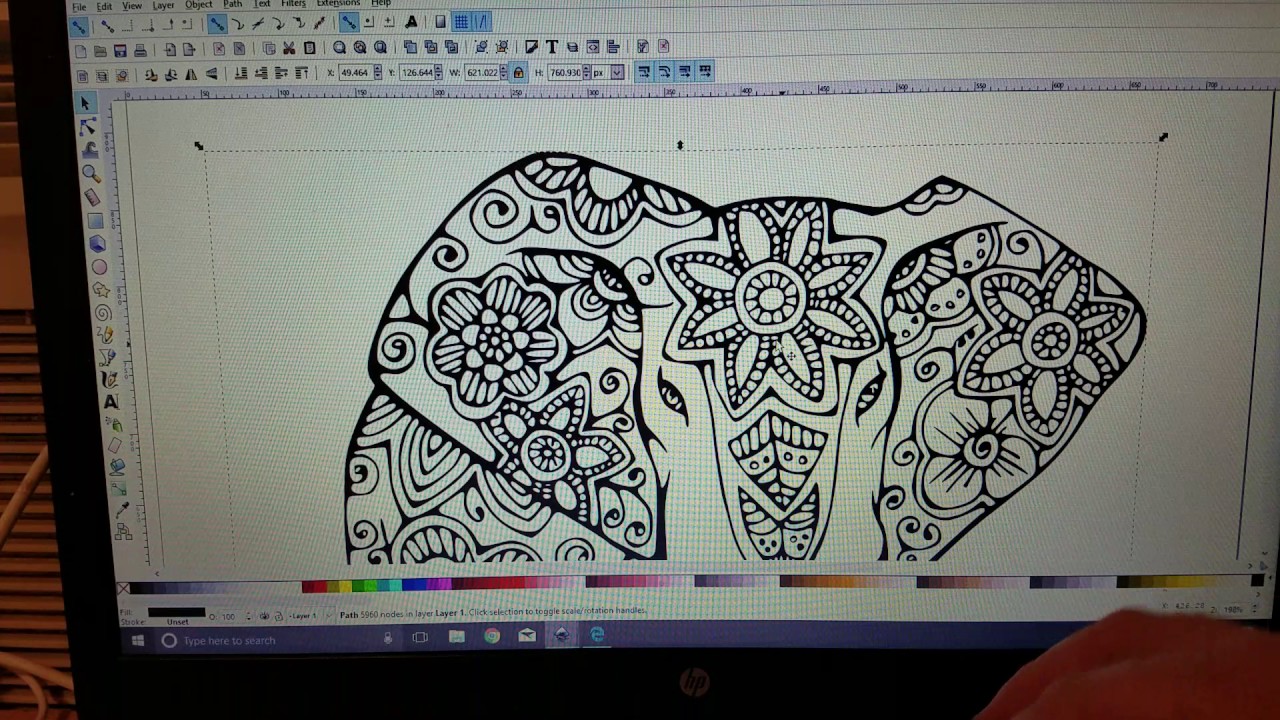Toggle layer visibility eye in status bar
The height and width of the screenshot is (720, 1280).
coord(264,616)
